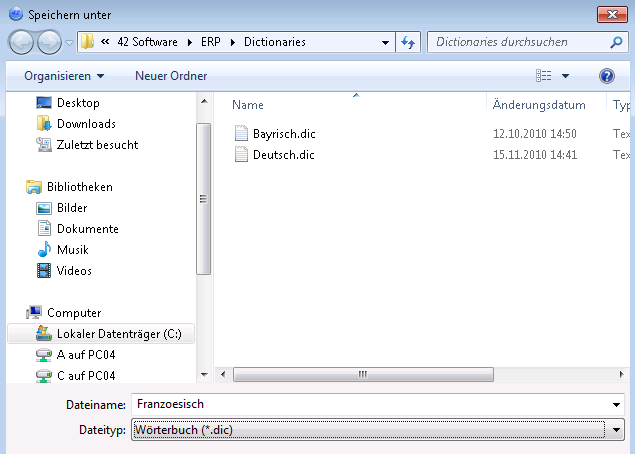Click the navigation pane vertical scrollbar thumb
The image size is (635, 454).
pos(203,199)
